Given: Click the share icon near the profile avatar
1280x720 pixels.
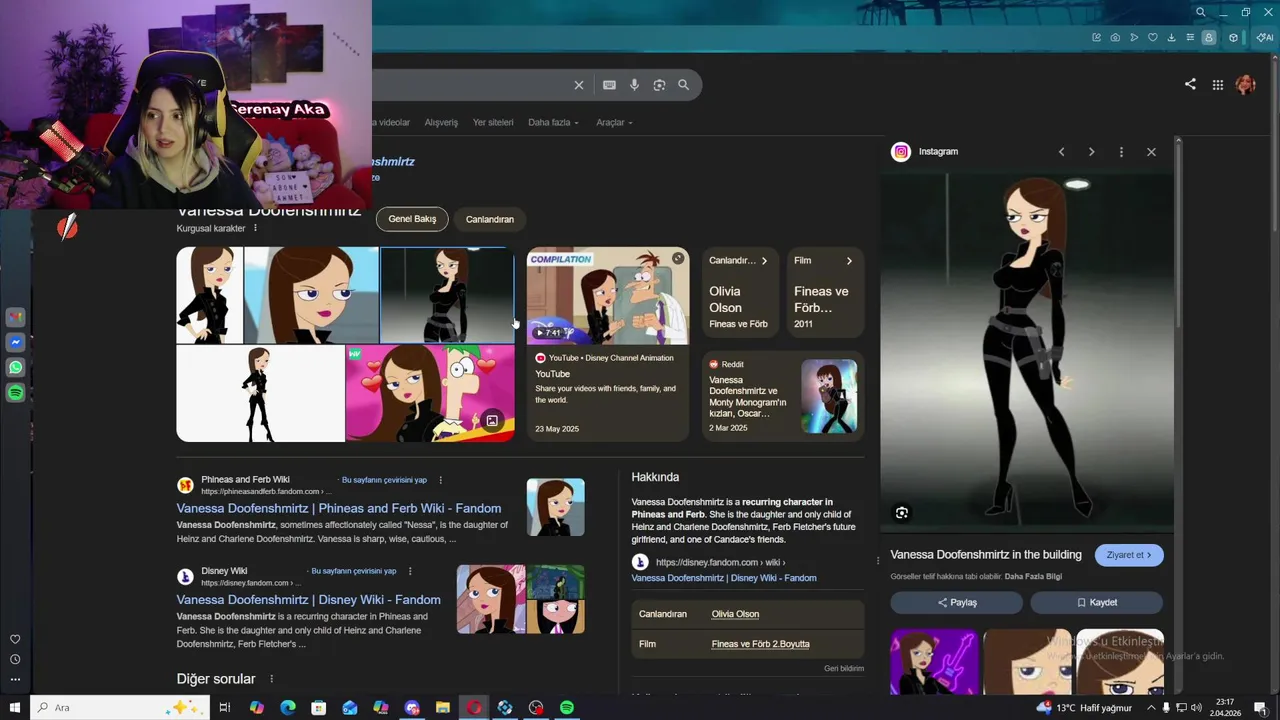Looking at the screenshot, I should 1190,84.
